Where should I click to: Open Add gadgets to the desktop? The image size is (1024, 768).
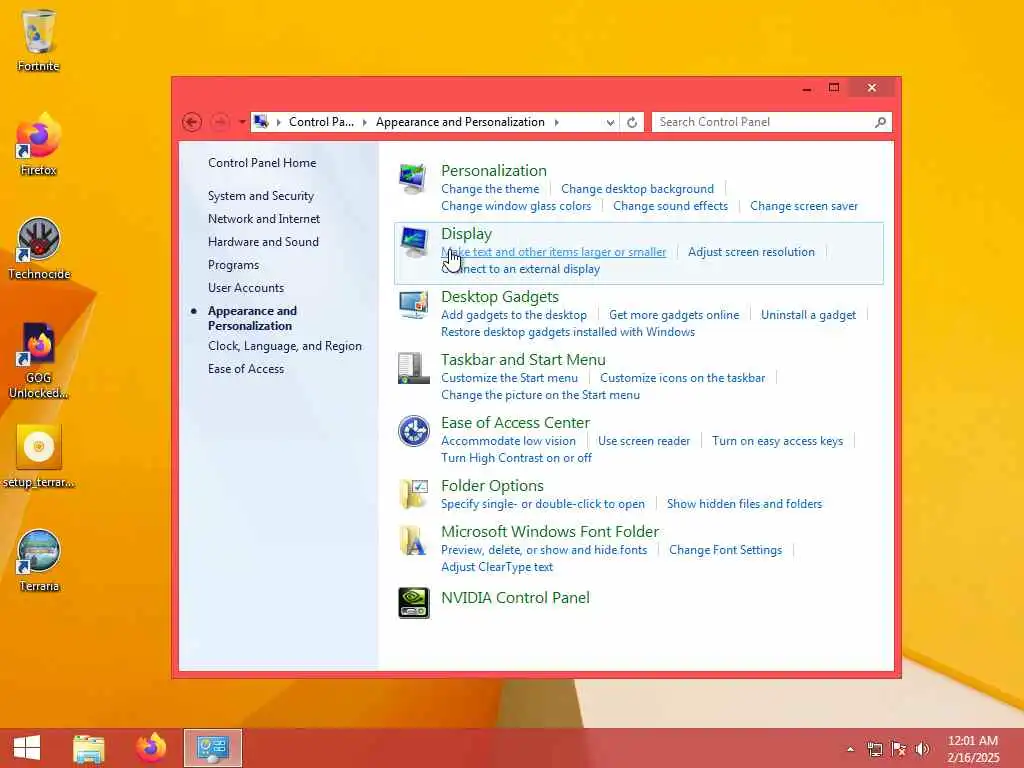tap(514, 315)
